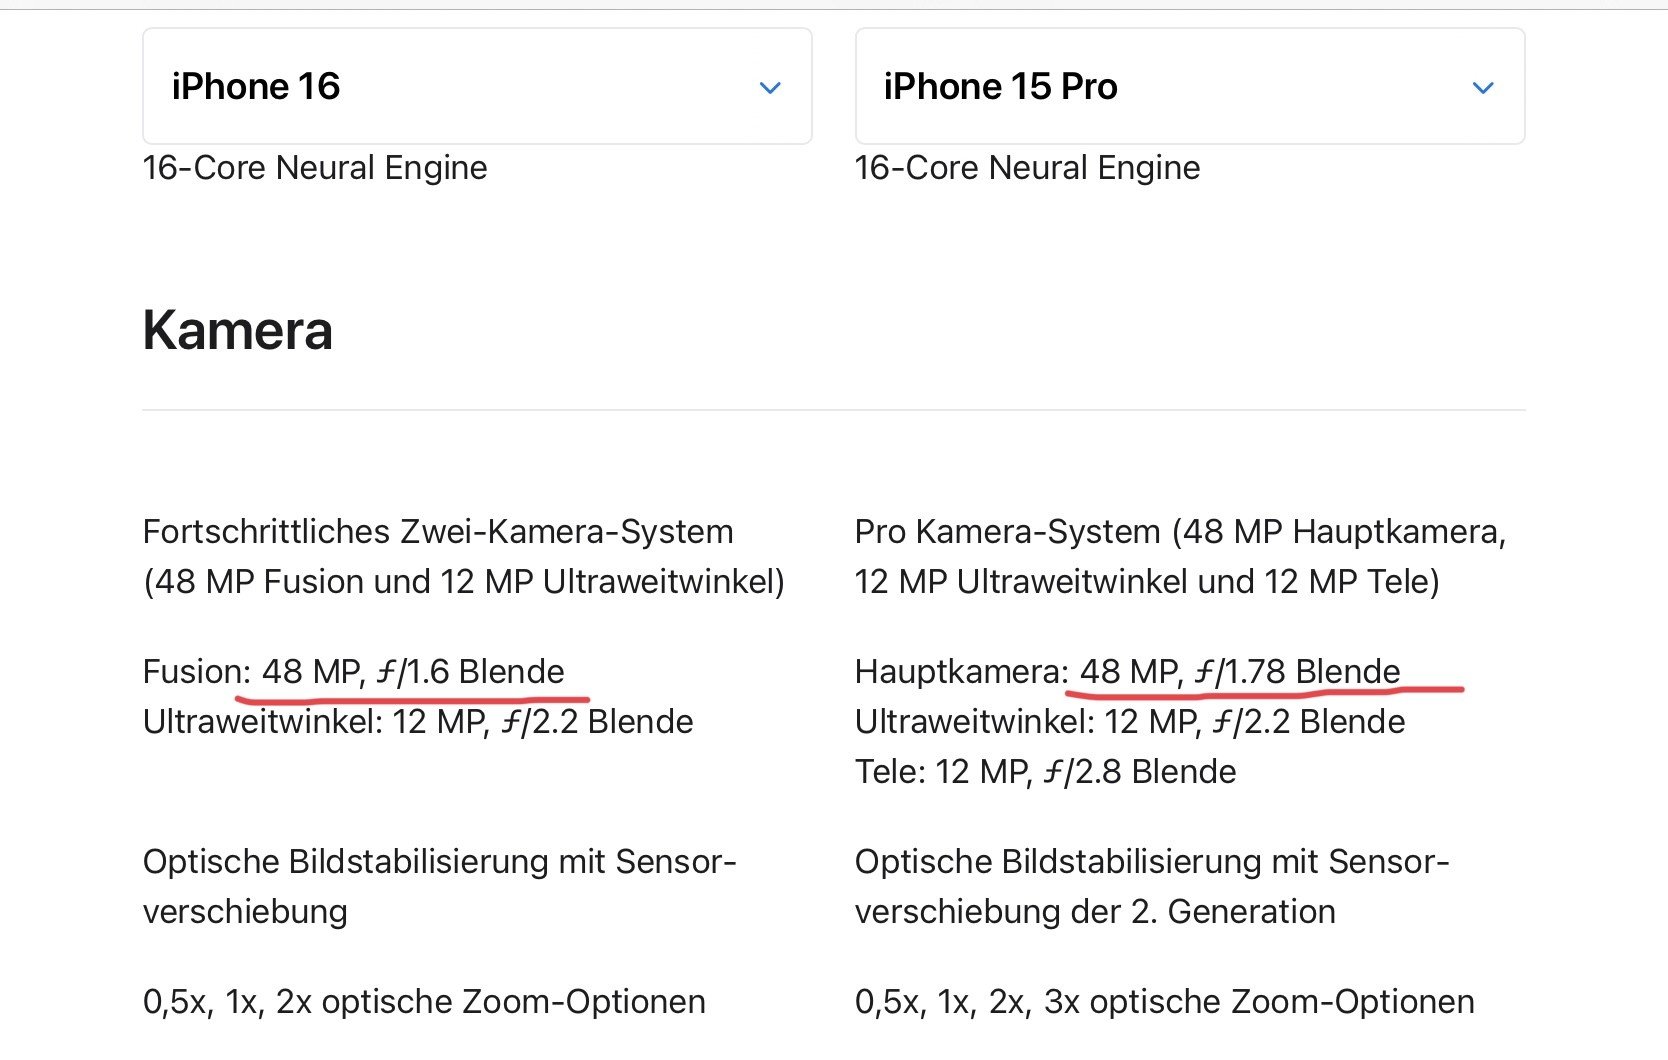Click the Tele 12 MP ƒ/2.8 Blende line
Image resolution: width=1668 pixels, height=1060 pixels.
[x=1045, y=771]
